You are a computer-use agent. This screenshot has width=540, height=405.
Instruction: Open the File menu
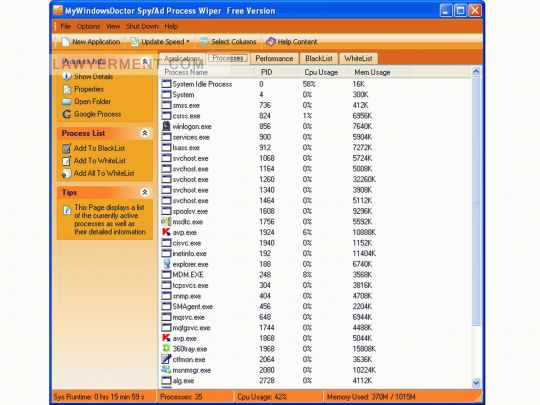[65, 27]
